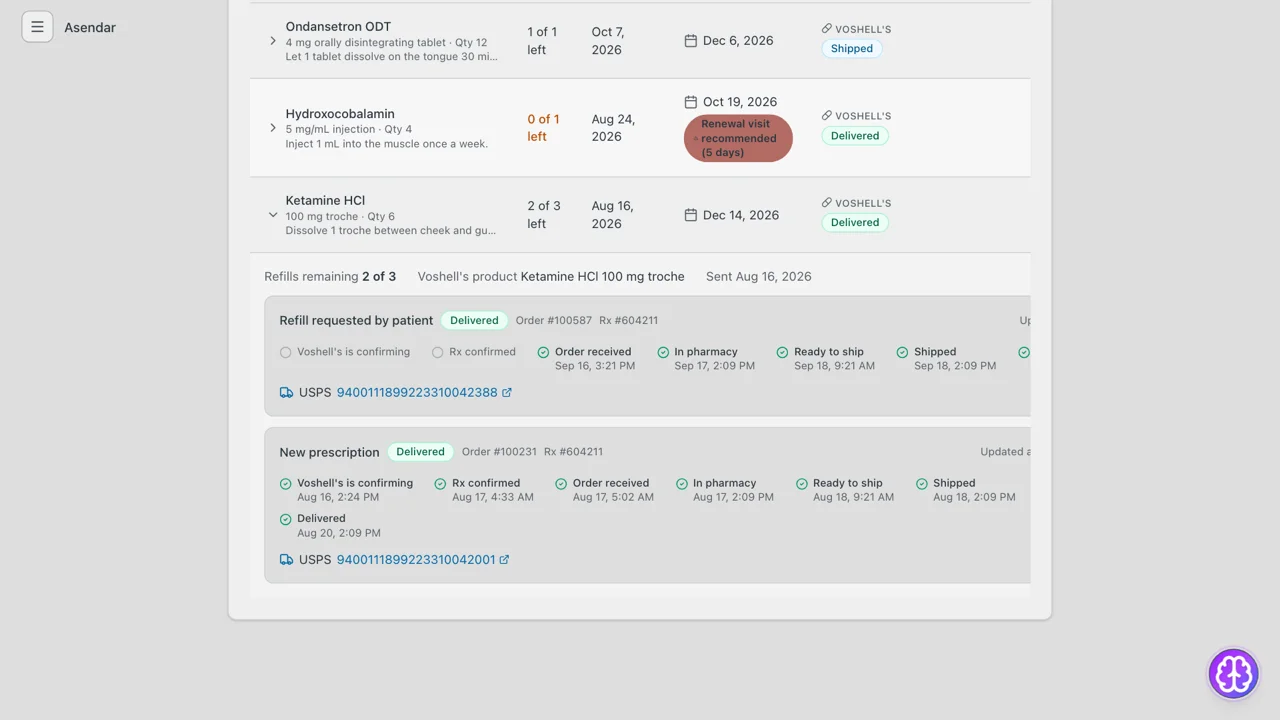1280x720 pixels.
Task: Click the Delivered badge beside New prescription
Action: coord(420,452)
